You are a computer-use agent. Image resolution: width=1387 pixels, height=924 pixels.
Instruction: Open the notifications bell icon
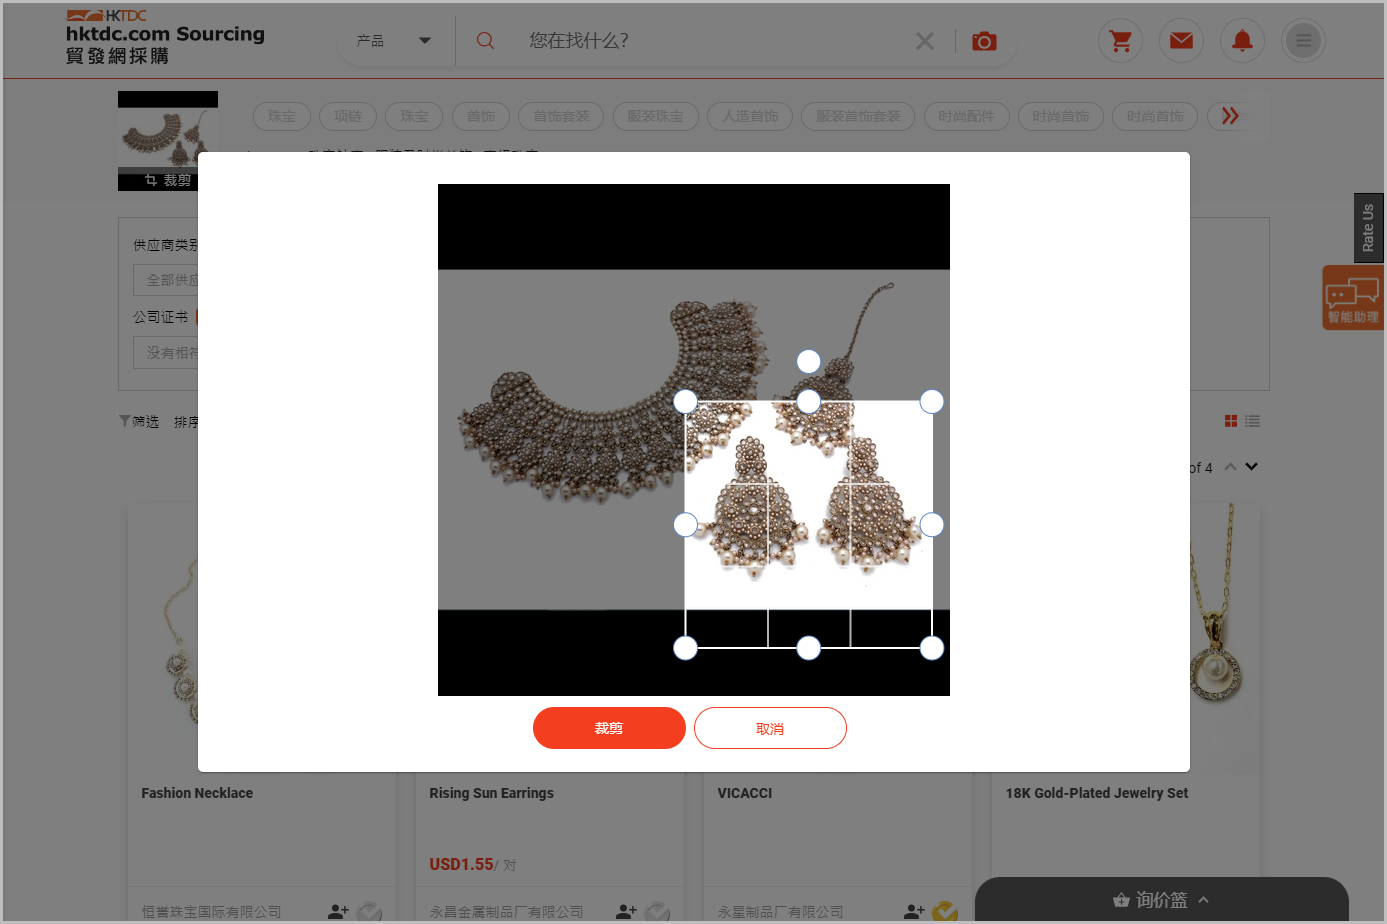[1242, 41]
